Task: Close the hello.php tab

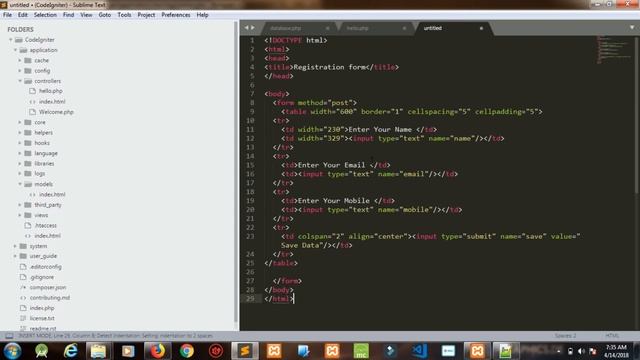Action: pyautogui.click(x=404, y=28)
